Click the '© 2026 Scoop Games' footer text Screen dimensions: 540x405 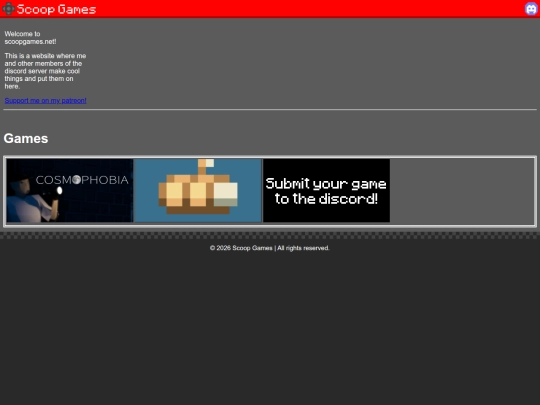tap(270, 248)
